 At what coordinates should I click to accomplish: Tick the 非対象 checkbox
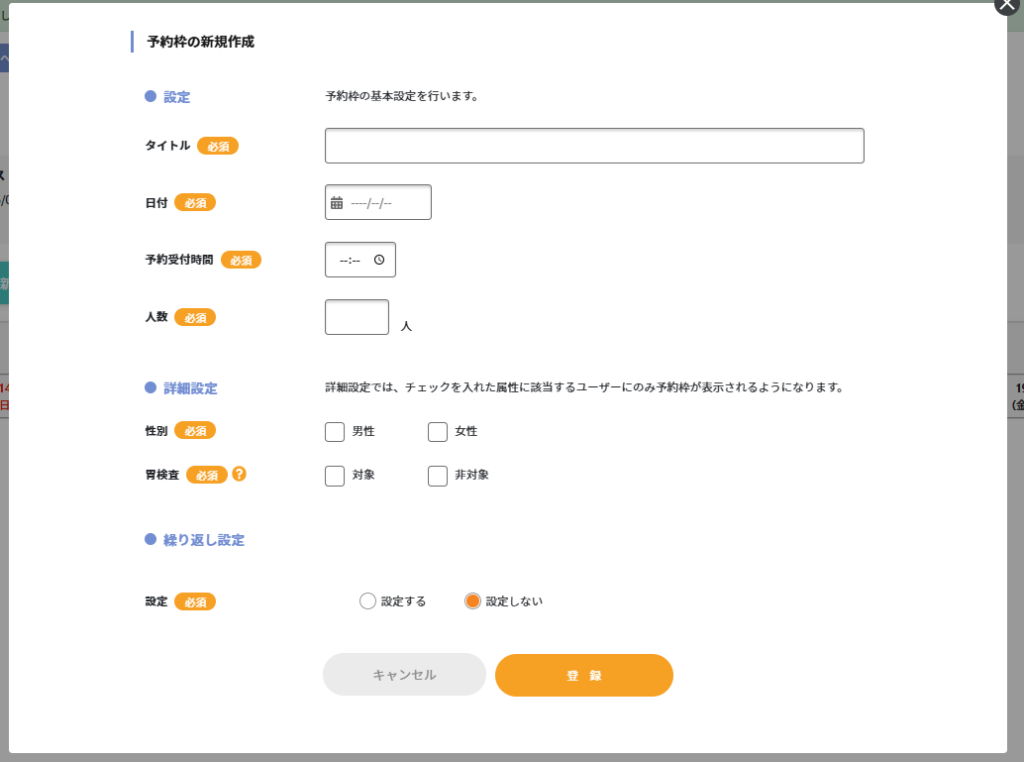[438, 476]
